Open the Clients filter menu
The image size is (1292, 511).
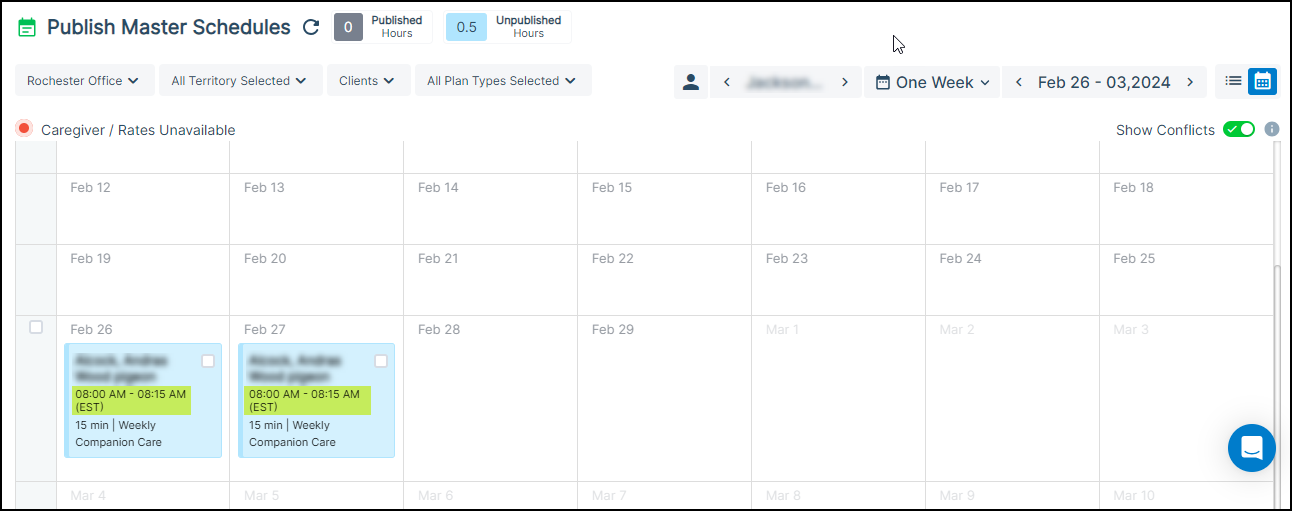click(x=367, y=81)
